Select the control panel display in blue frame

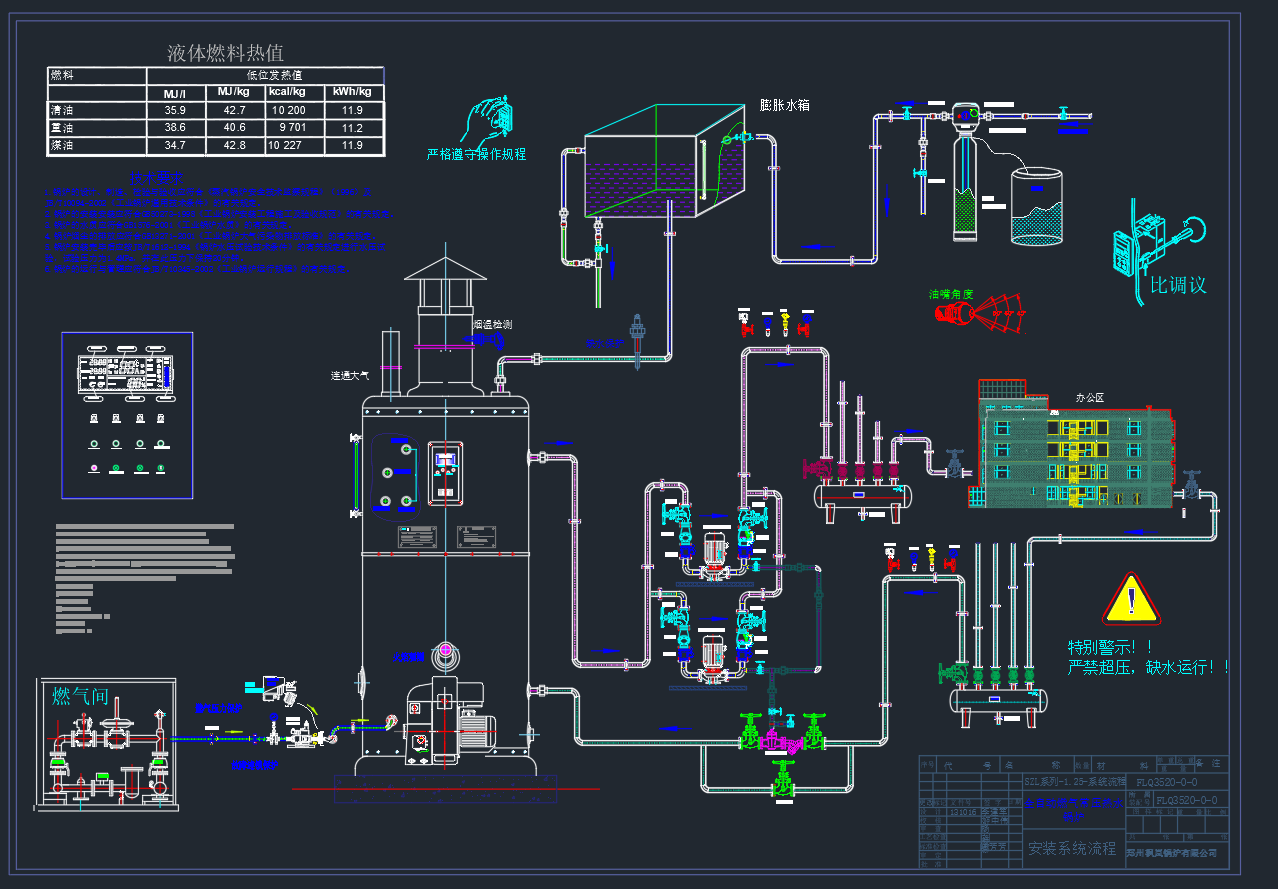(127, 374)
